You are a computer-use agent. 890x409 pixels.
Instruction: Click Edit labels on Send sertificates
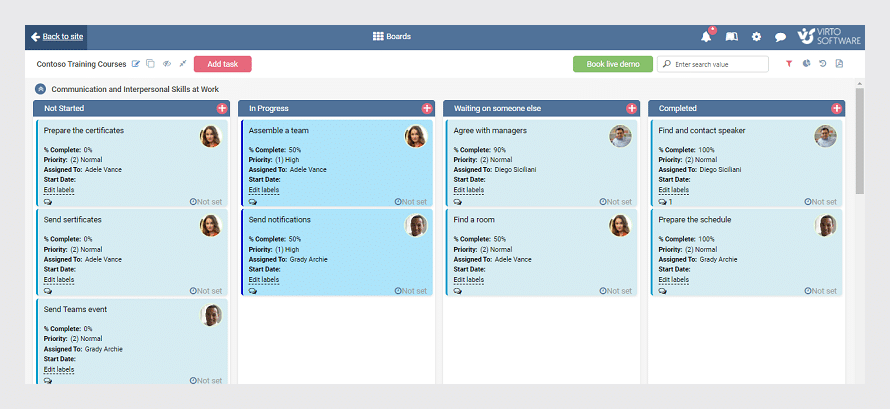[x=59, y=280]
